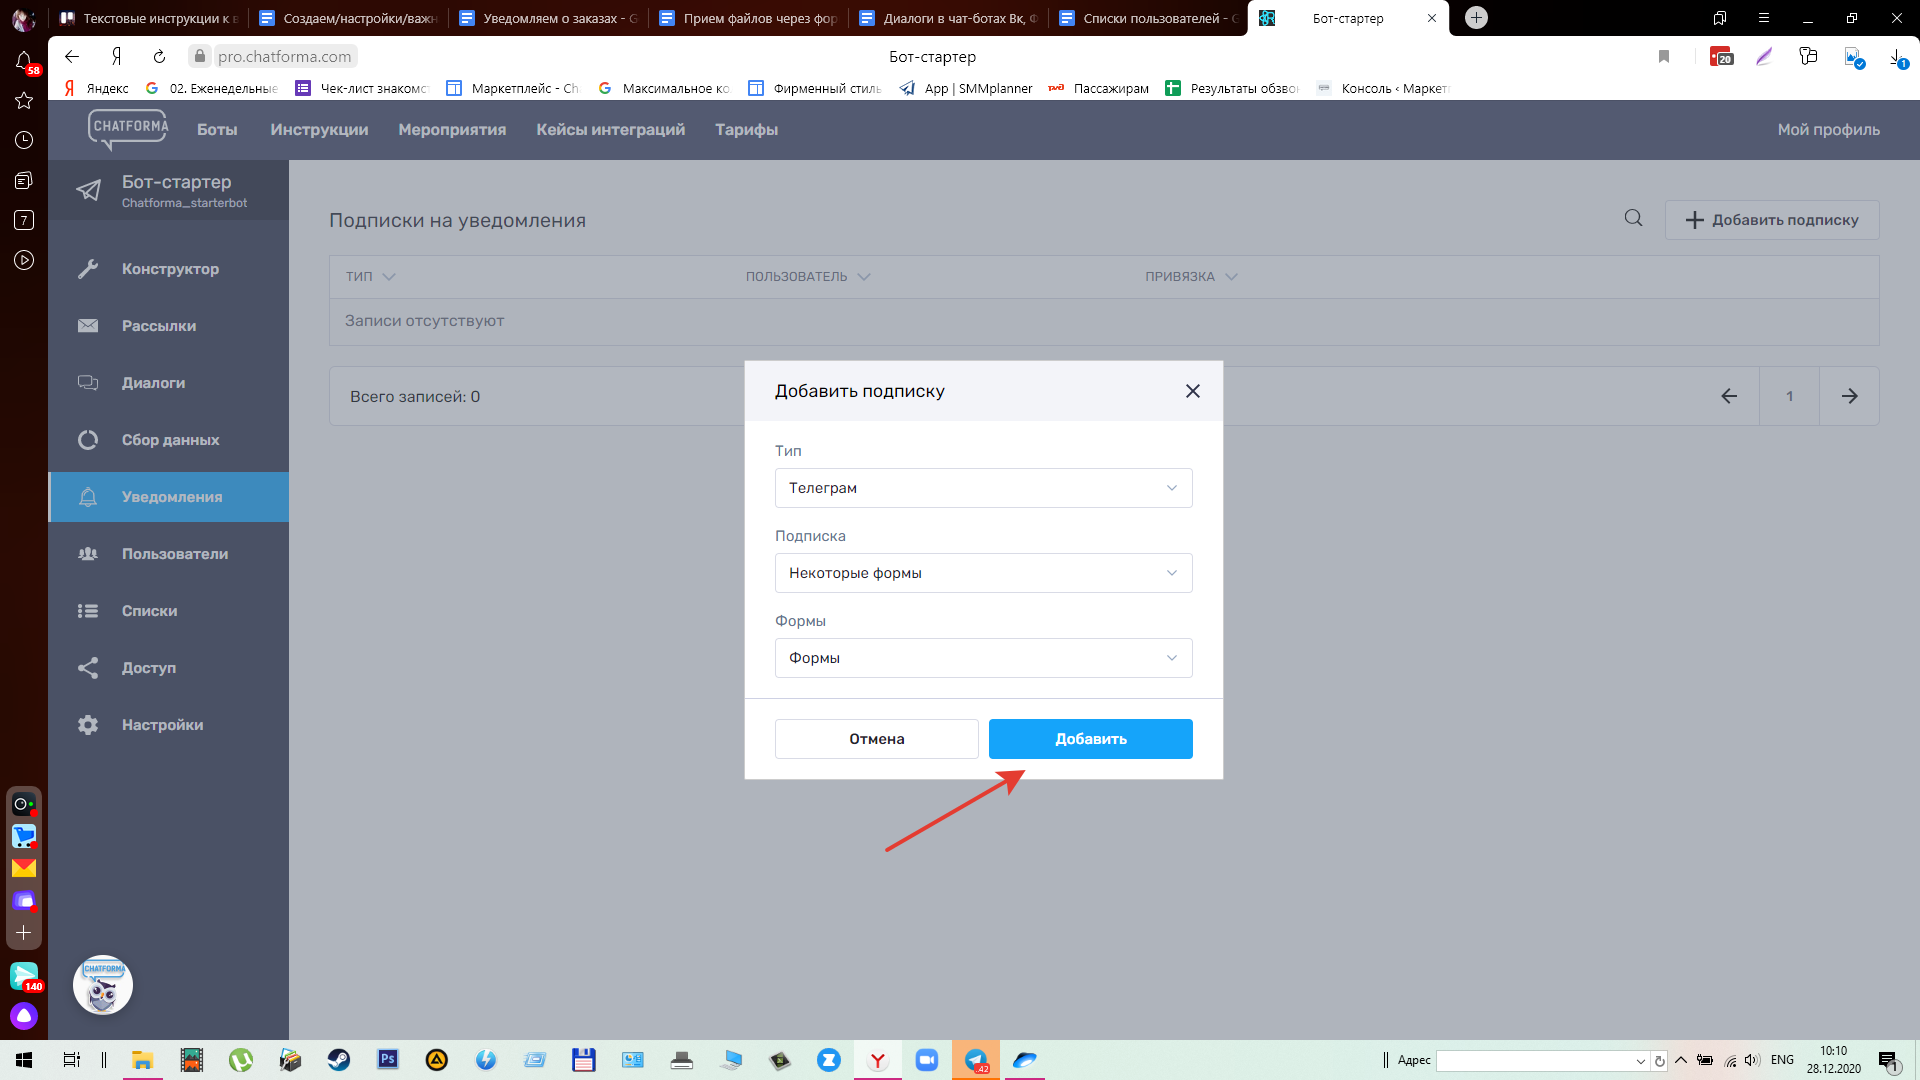Open Telegram from Windows taskbar

point(975,1060)
